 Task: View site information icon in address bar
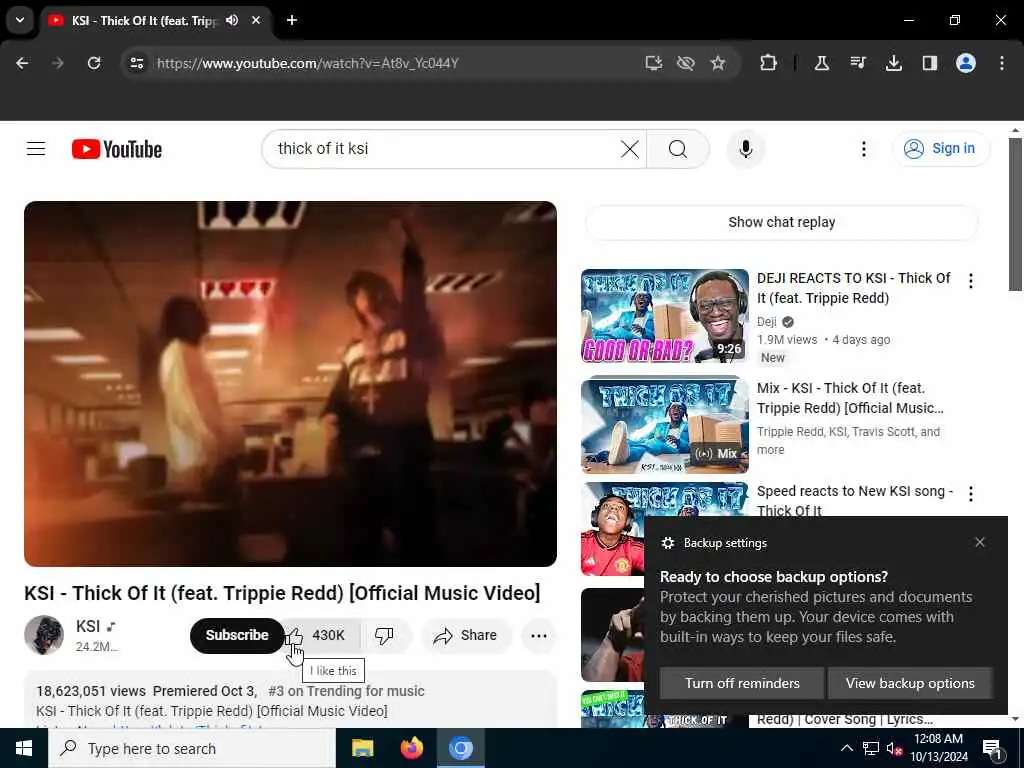click(x=136, y=63)
